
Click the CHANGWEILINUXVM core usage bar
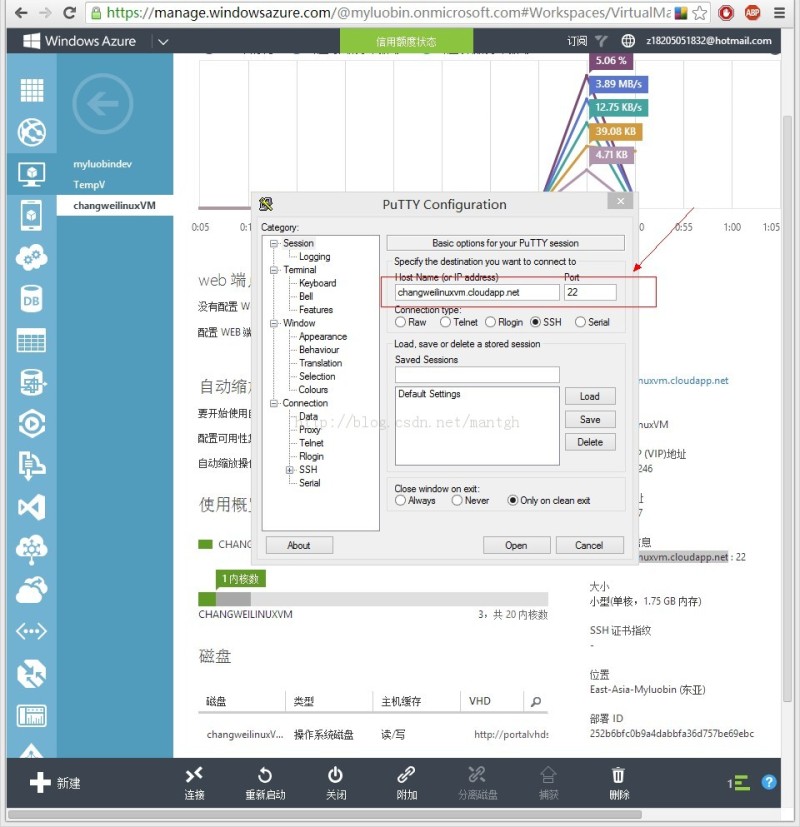coord(373,599)
